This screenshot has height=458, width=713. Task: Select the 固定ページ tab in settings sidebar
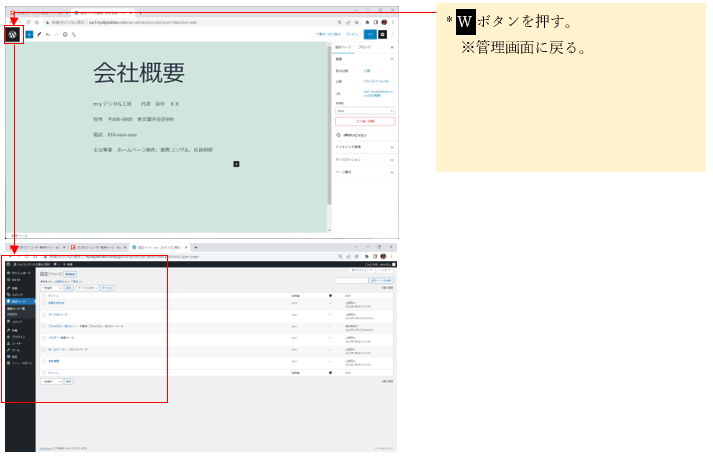[343, 47]
